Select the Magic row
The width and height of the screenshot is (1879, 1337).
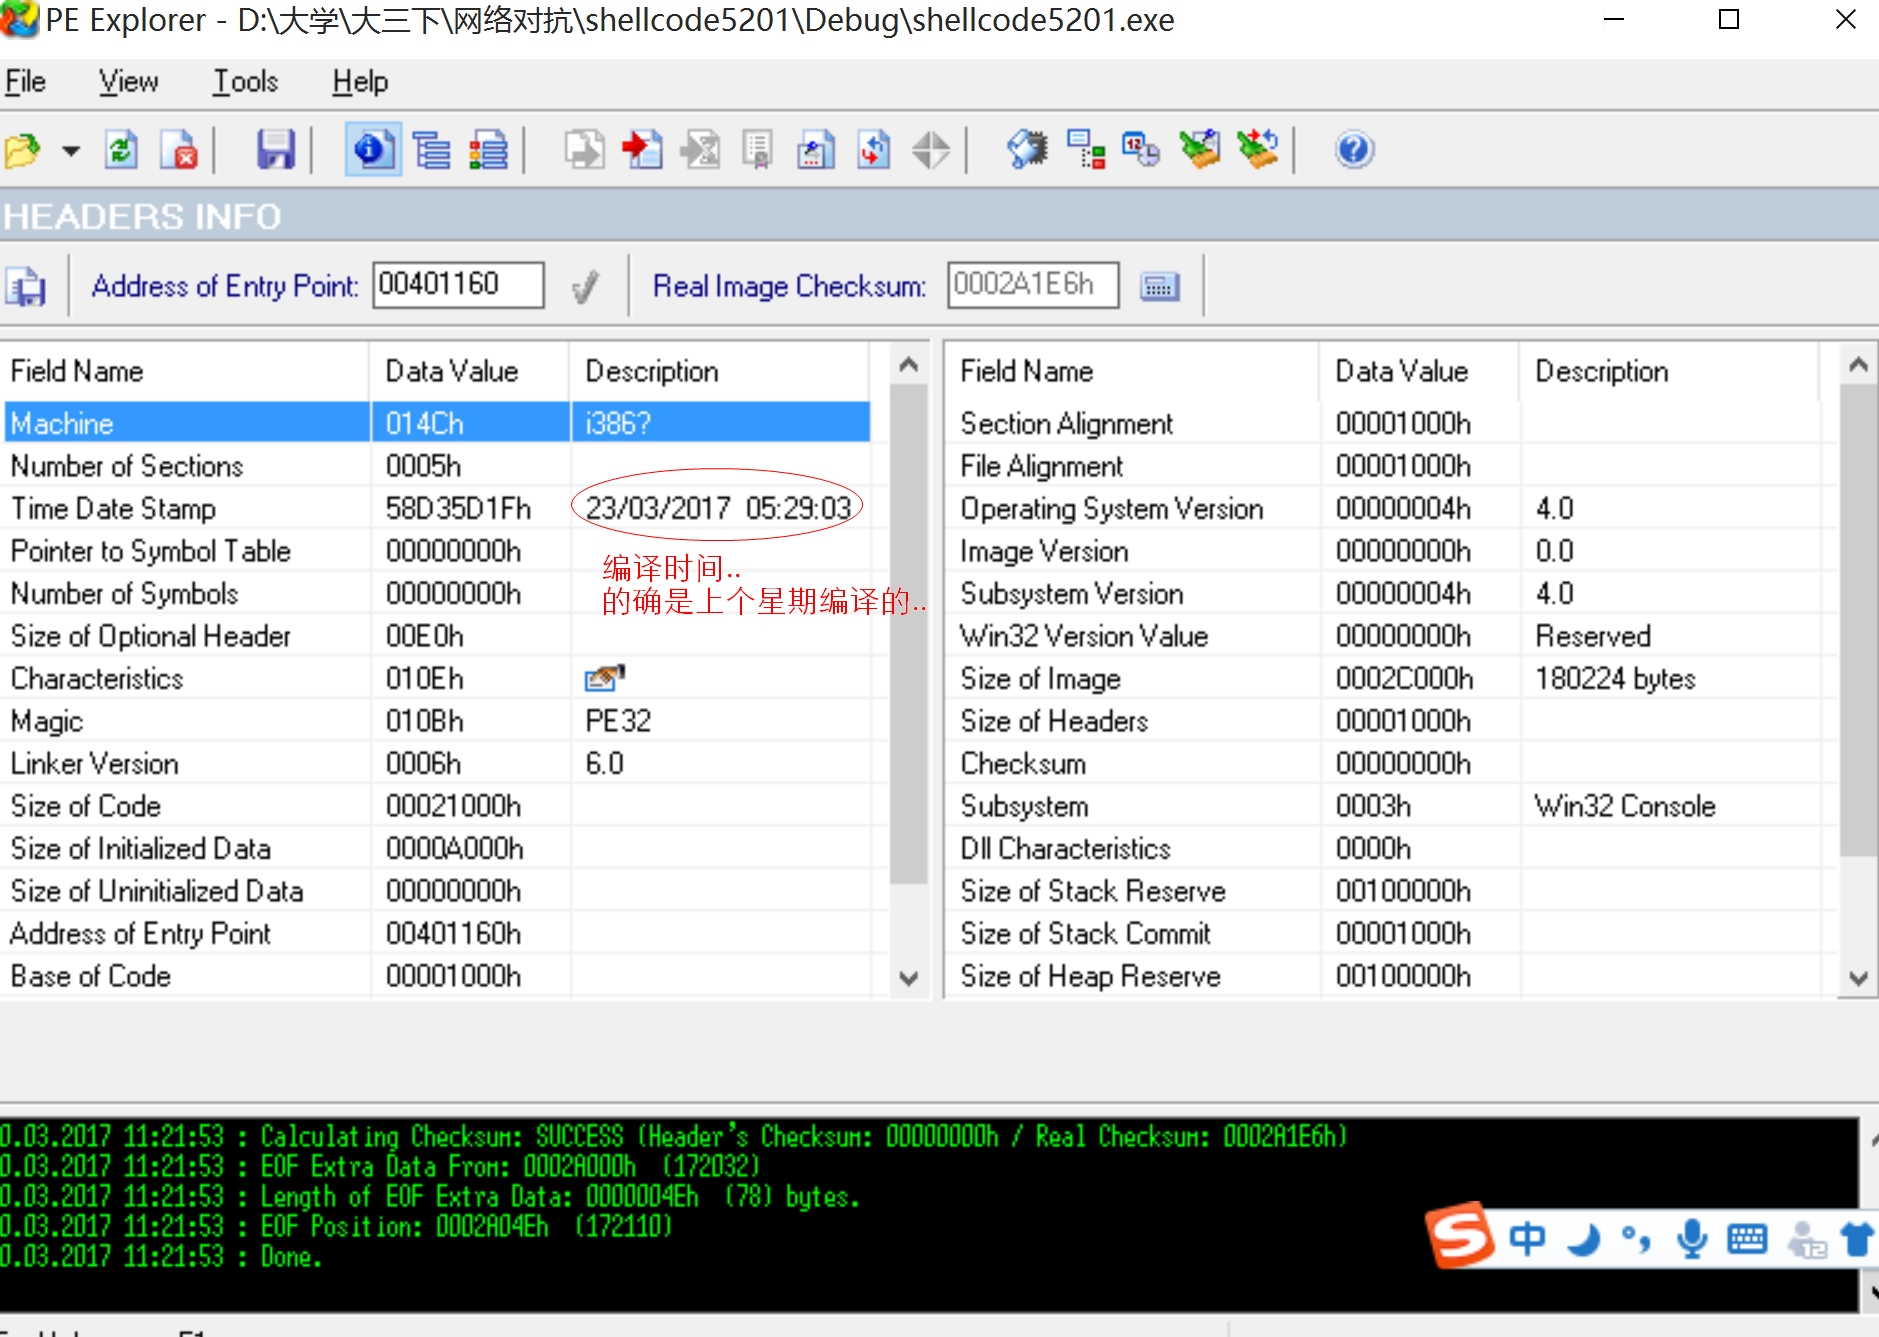[437, 721]
